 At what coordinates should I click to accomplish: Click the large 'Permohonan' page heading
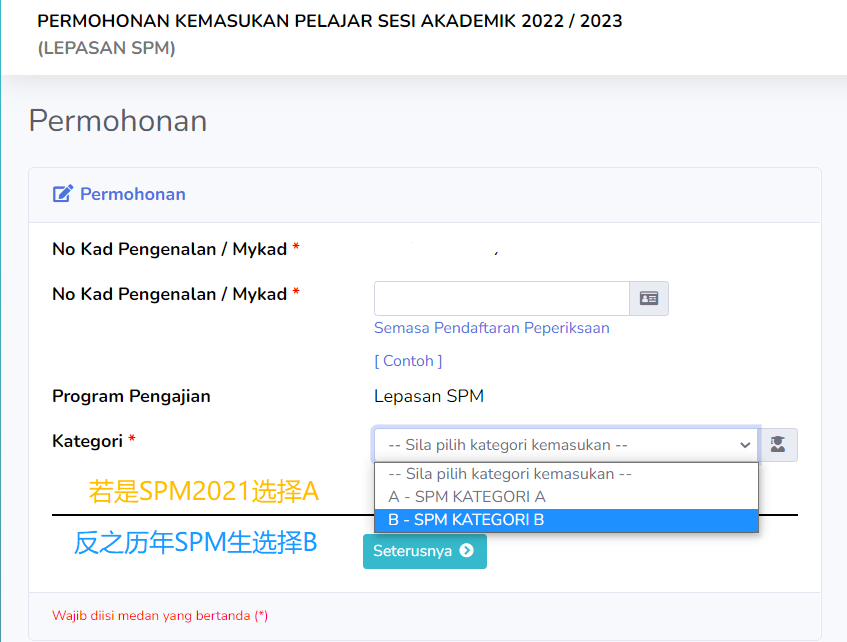118,121
